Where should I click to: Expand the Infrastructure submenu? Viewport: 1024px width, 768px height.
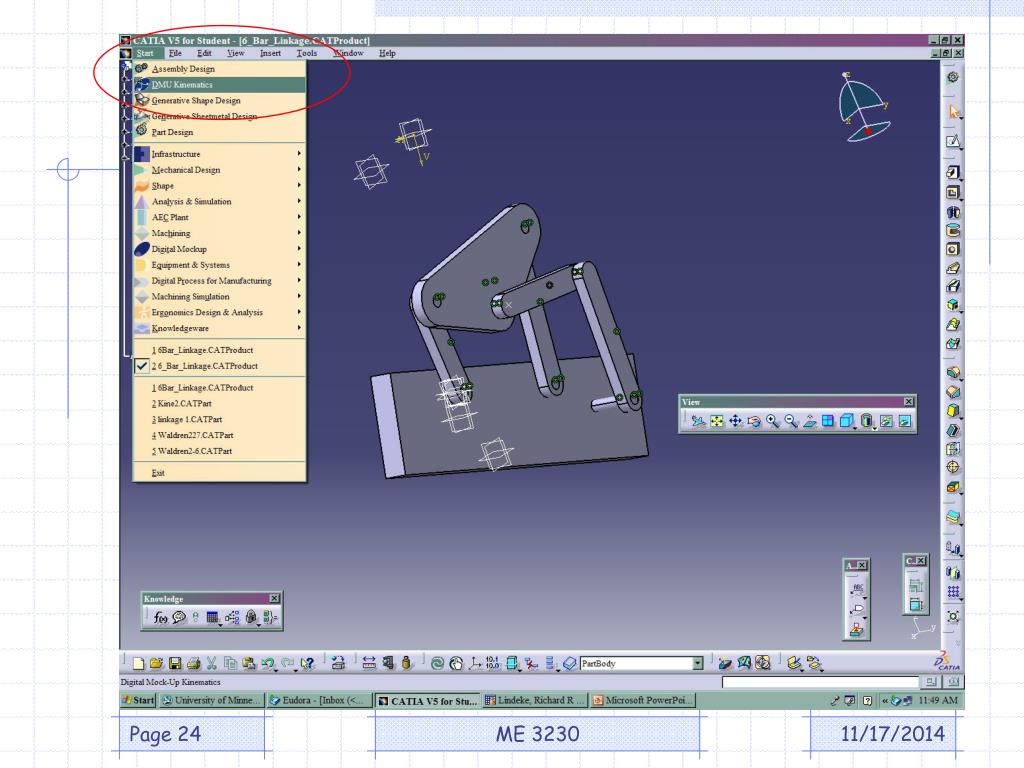pos(219,154)
